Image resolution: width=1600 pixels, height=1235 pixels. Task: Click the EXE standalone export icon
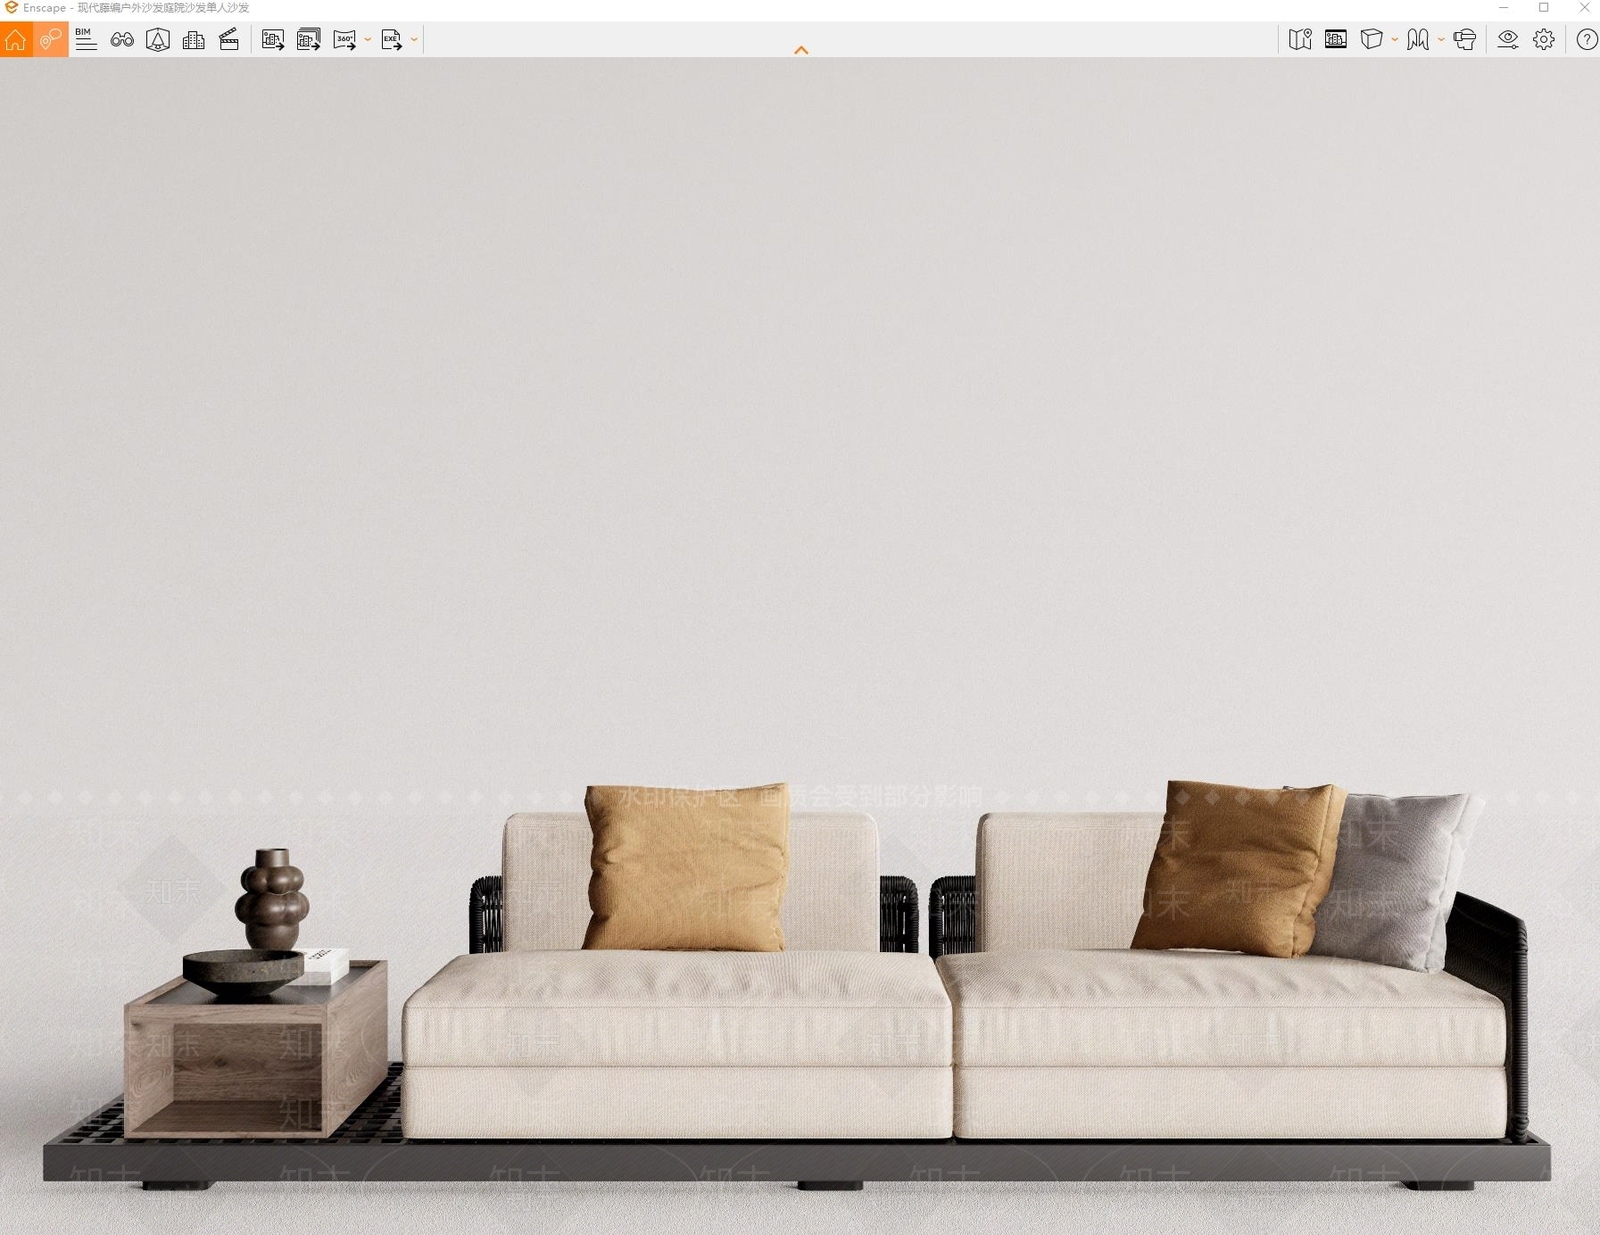pos(392,40)
